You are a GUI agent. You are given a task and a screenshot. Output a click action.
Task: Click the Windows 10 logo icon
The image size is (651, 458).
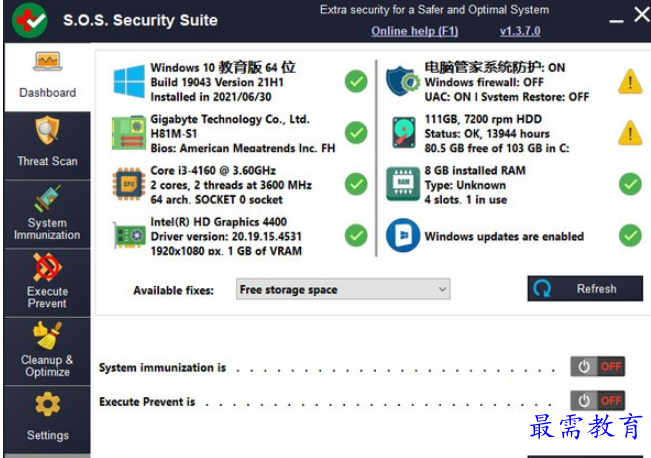[x=129, y=81]
